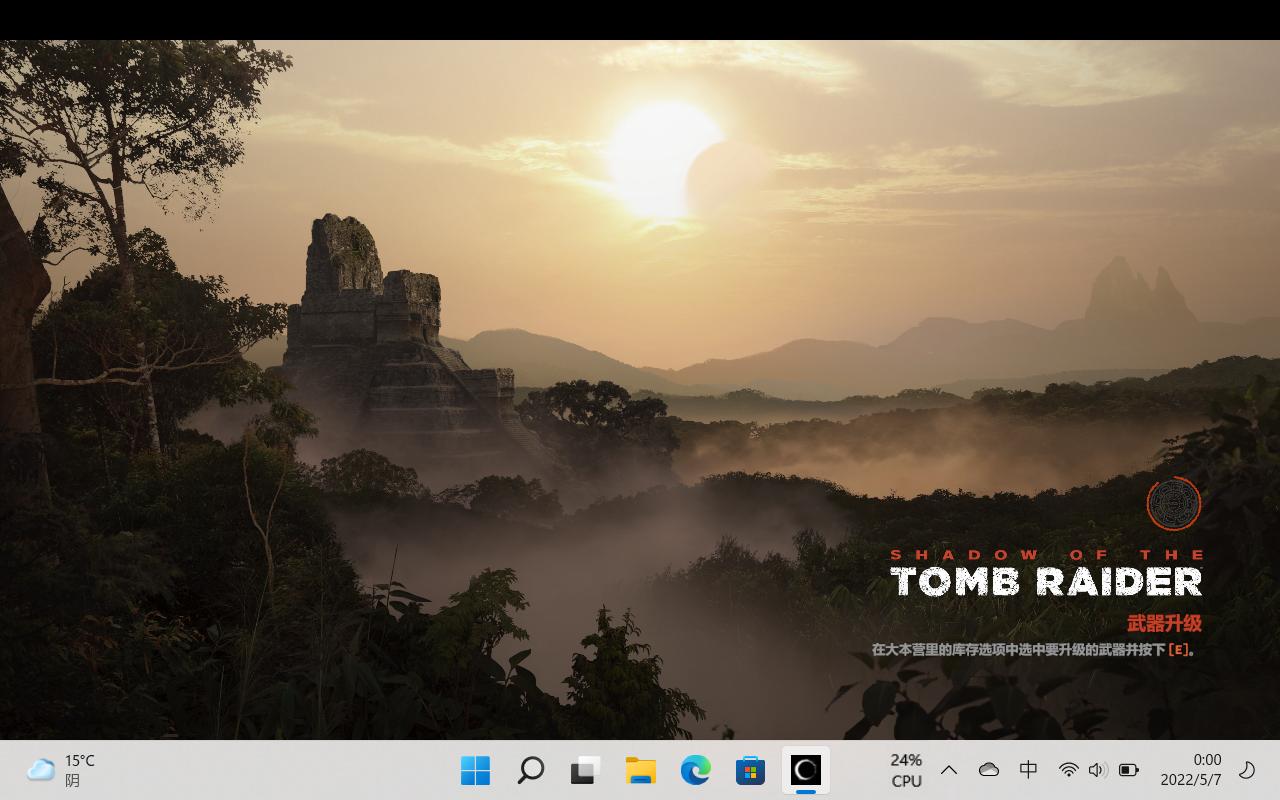Launch File Explorer from taskbar
The height and width of the screenshot is (800, 1280).
640,770
